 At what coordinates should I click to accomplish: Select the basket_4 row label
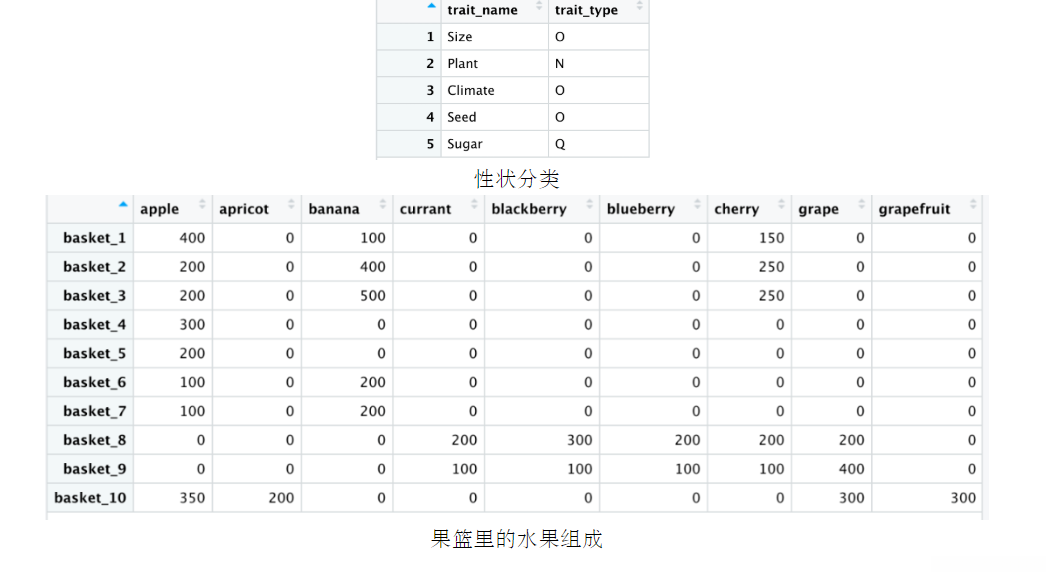click(x=94, y=324)
